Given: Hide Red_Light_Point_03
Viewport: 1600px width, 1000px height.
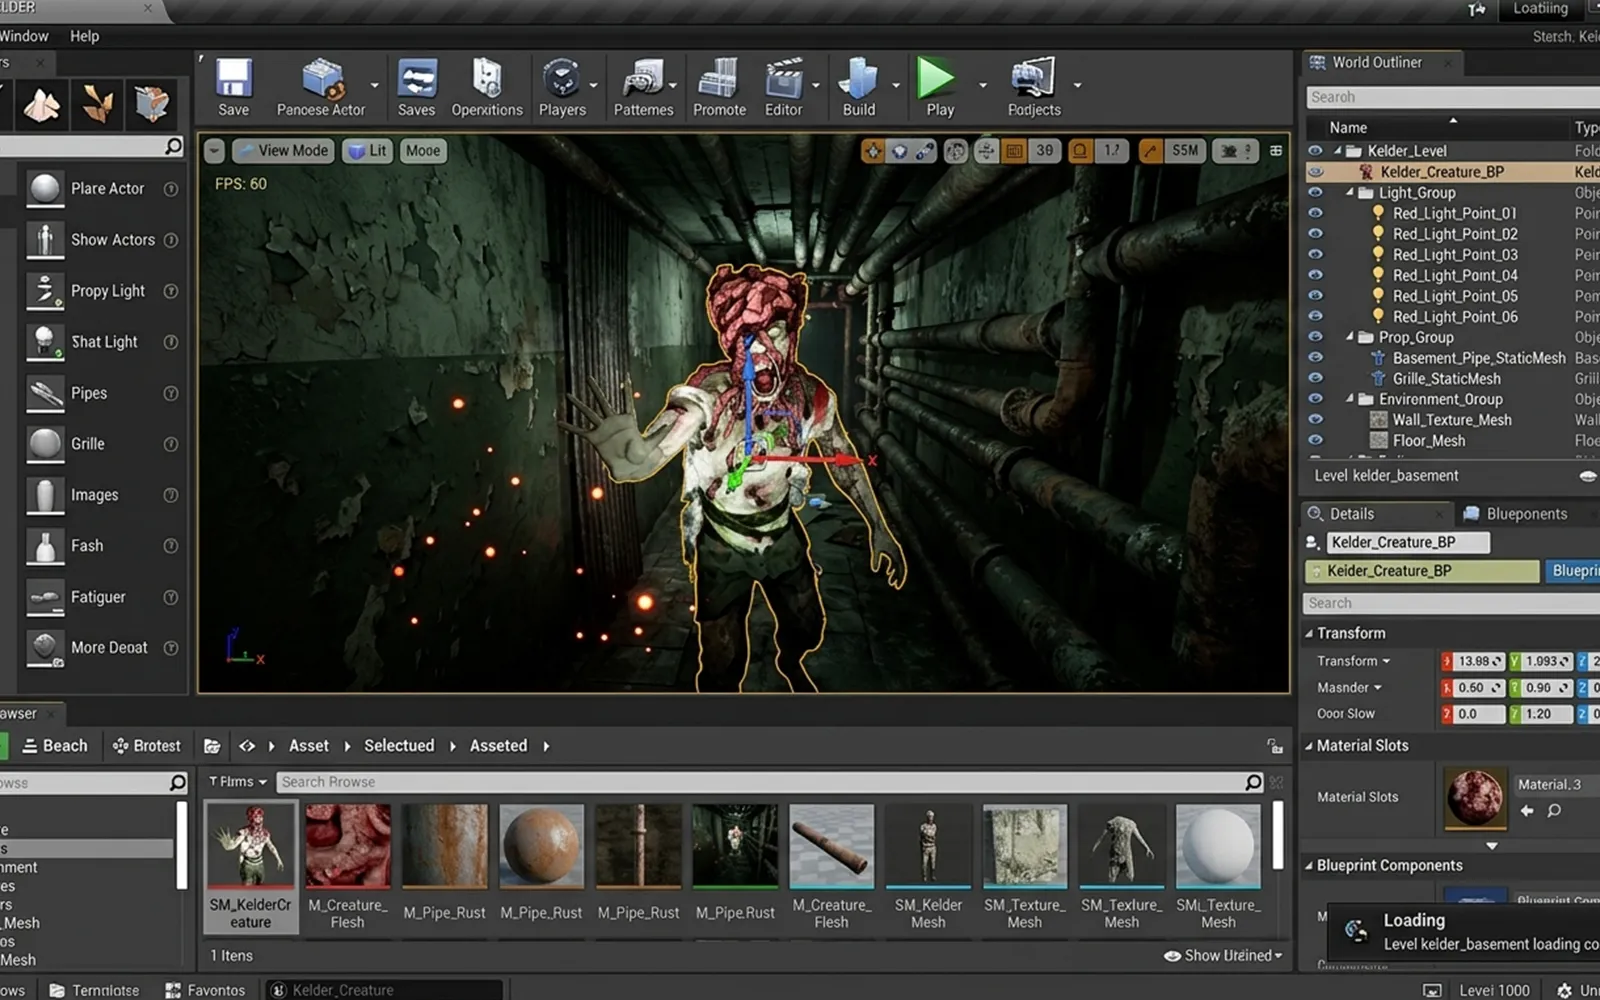Looking at the screenshot, I should click(1315, 254).
